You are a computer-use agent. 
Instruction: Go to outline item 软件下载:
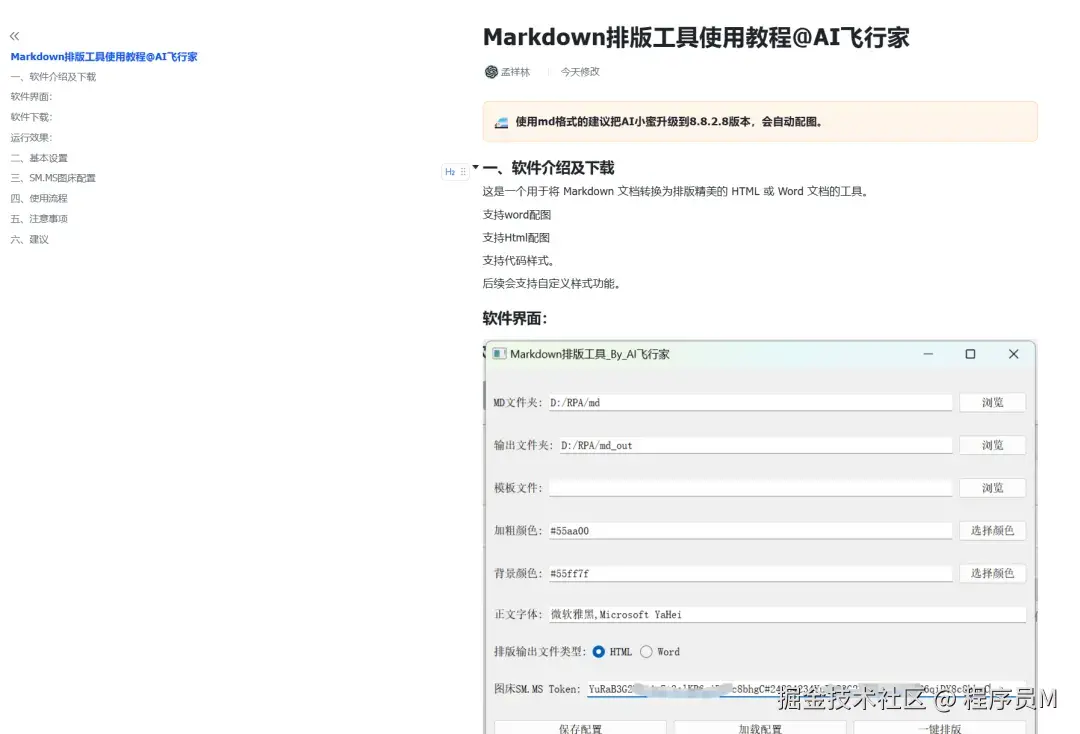tap(31, 117)
